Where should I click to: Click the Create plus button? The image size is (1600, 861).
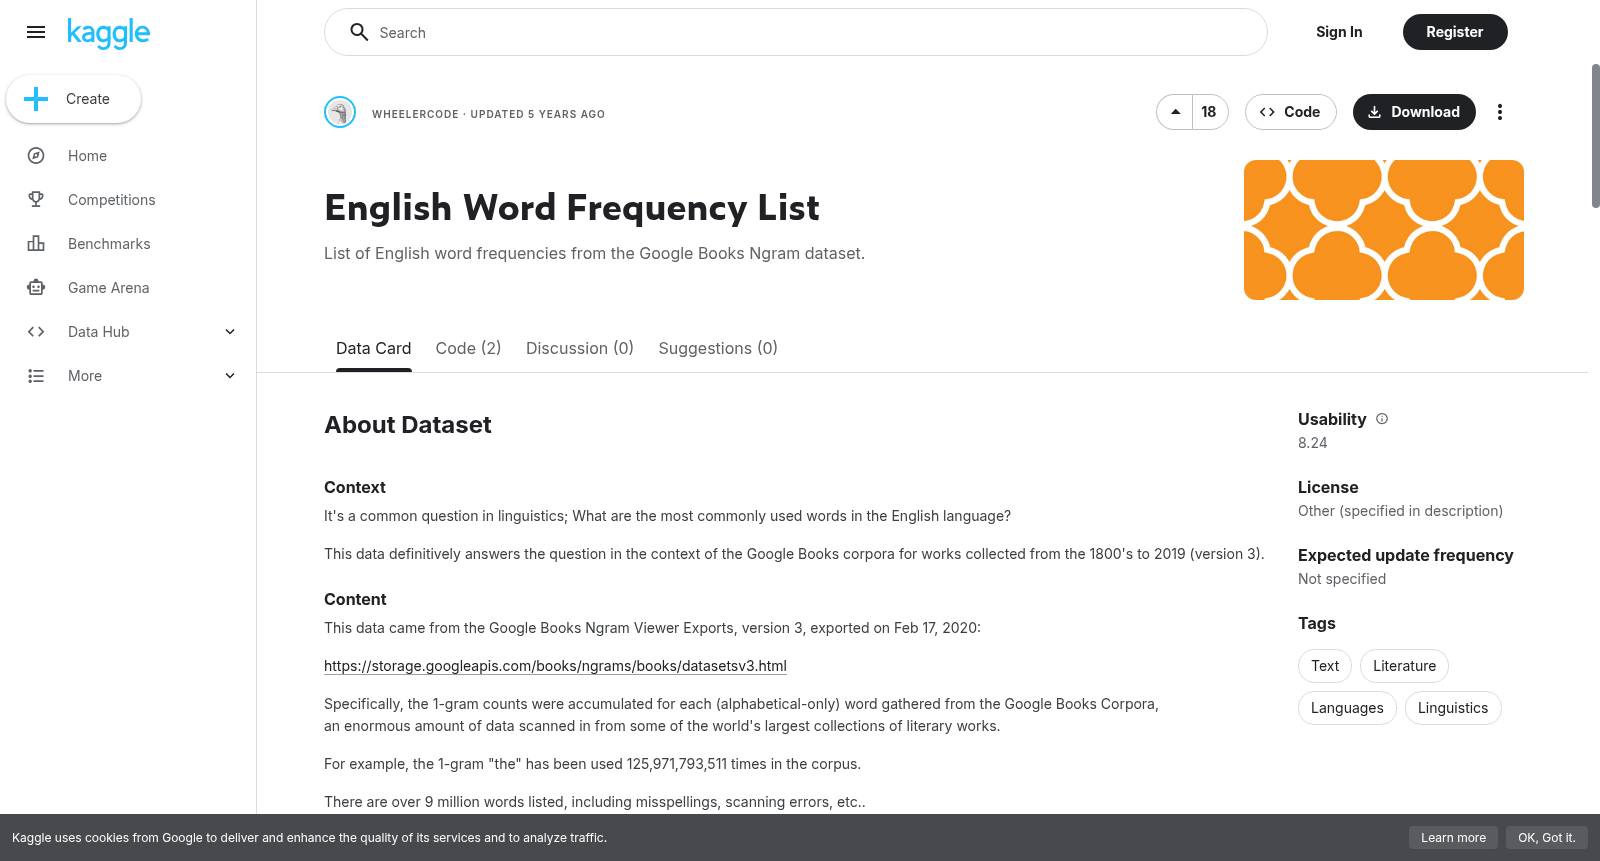73,99
